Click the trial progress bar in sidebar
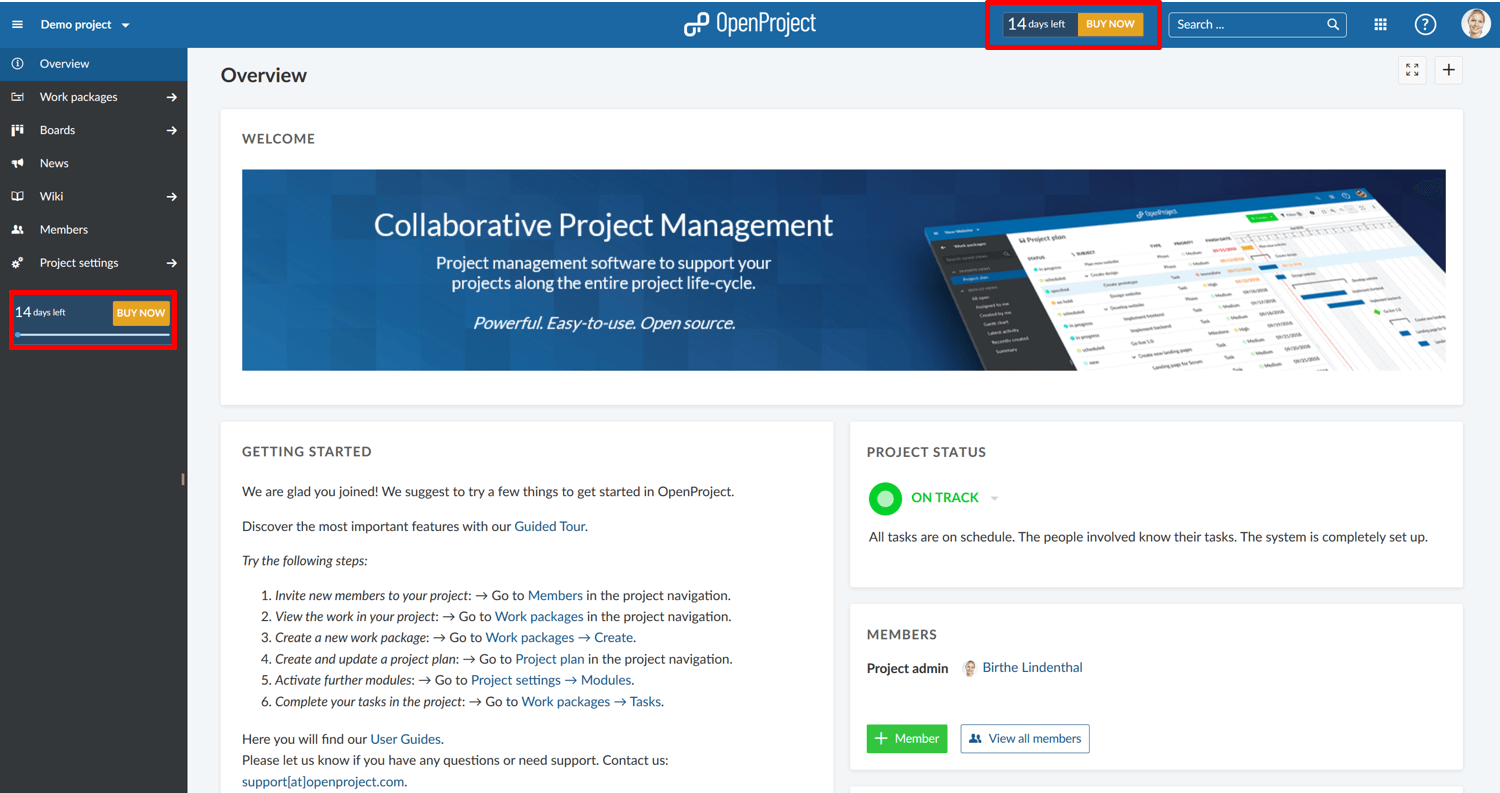Image resolution: width=1500 pixels, height=793 pixels. (93, 335)
